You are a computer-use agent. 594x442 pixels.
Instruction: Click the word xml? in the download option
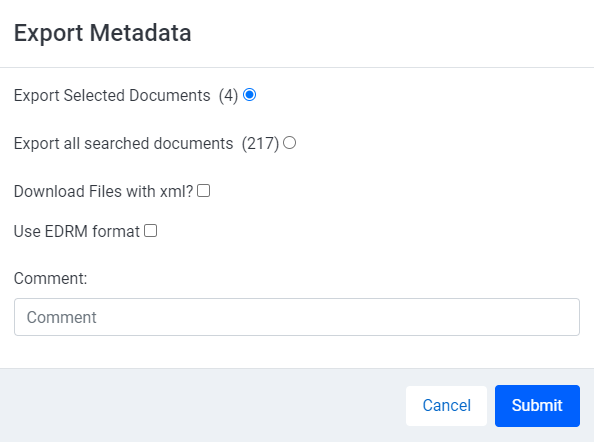(x=177, y=191)
